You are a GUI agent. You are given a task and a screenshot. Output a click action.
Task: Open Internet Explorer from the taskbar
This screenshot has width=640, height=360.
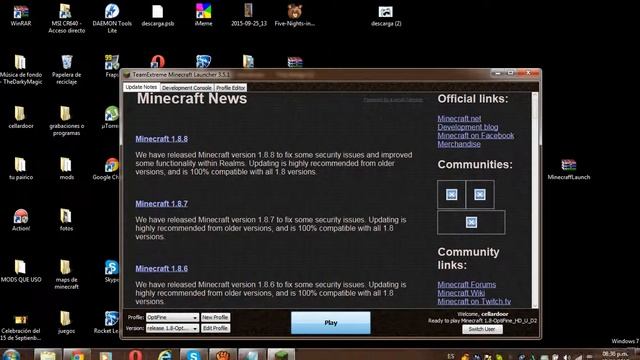(x=164, y=354)
